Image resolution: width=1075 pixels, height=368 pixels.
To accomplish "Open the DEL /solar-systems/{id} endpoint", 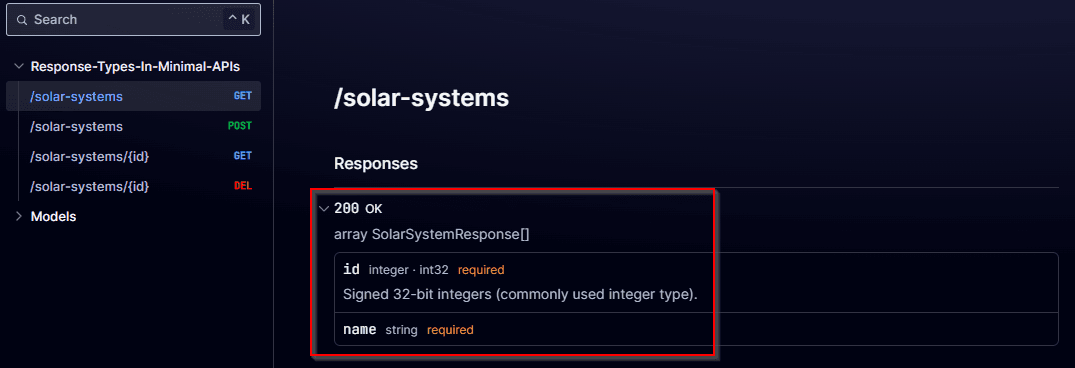I will 133,186.
